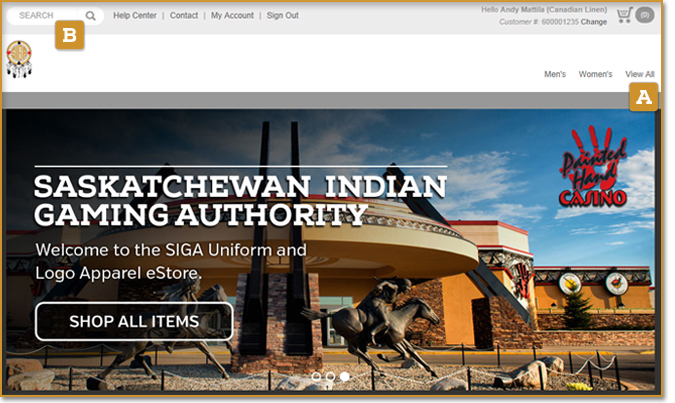The width and height of the screenshot is (675, 403).
Task: Click the Contact link
Action: tap(184, 16)
